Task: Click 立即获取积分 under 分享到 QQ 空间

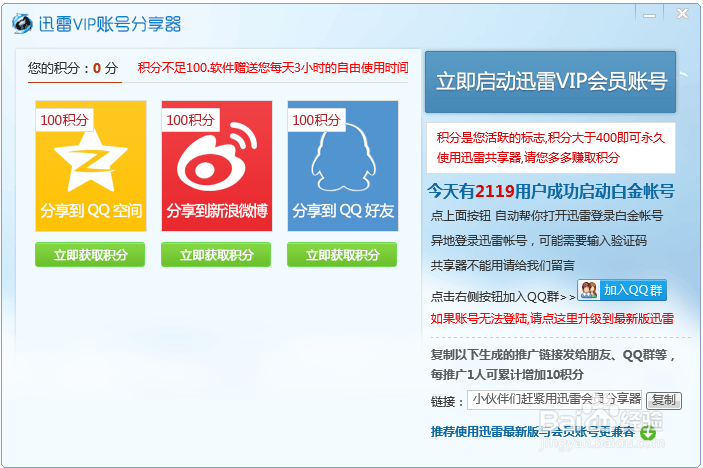Action: point(90,255)
